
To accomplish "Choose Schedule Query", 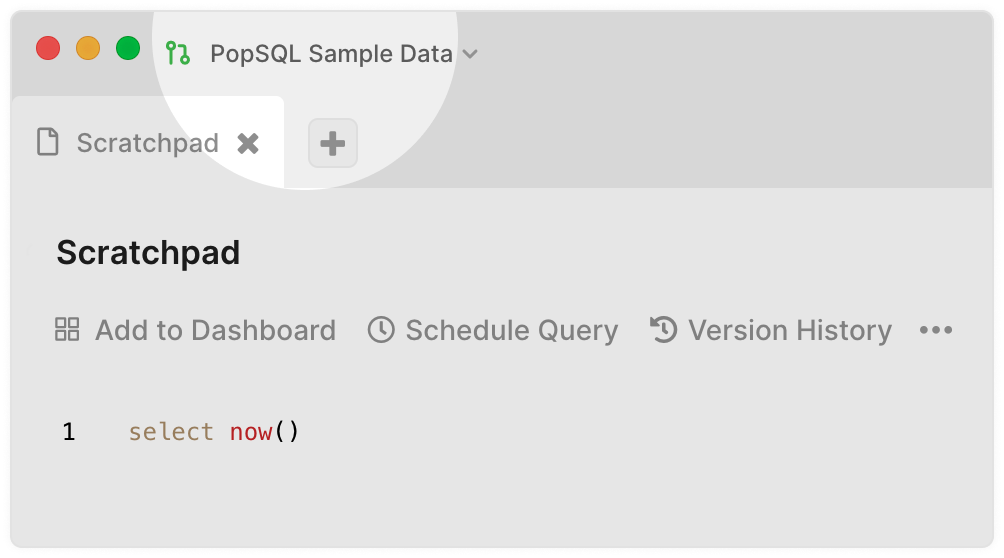I will [493, 331].
